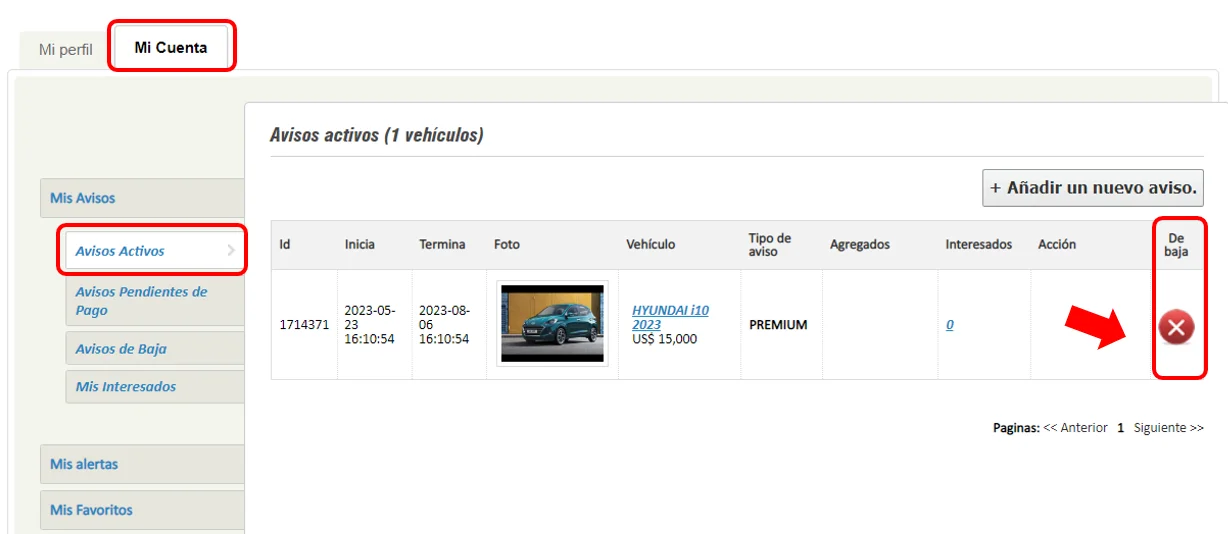Select the Mi Cuenta tab

click(171, 47)
